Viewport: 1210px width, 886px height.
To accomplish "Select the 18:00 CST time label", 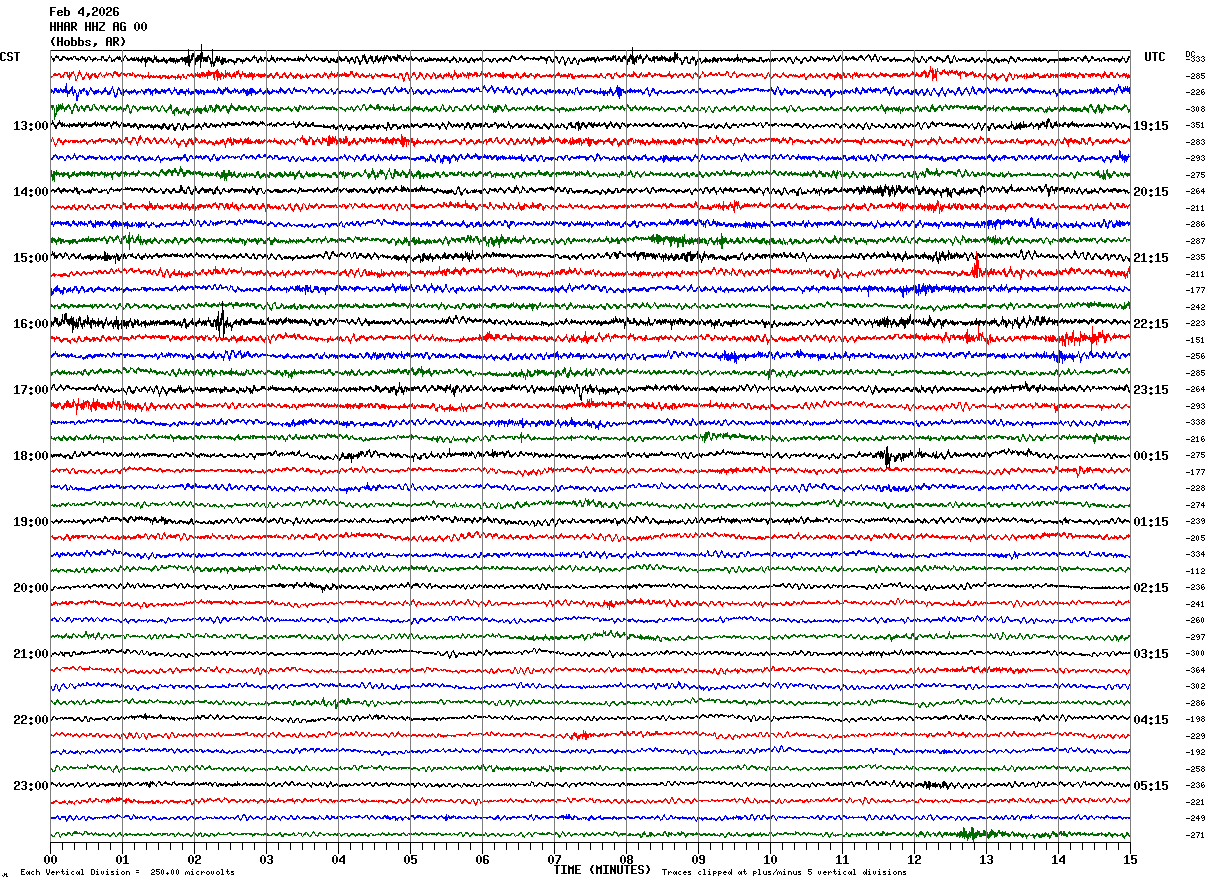I will pos(31,456).
